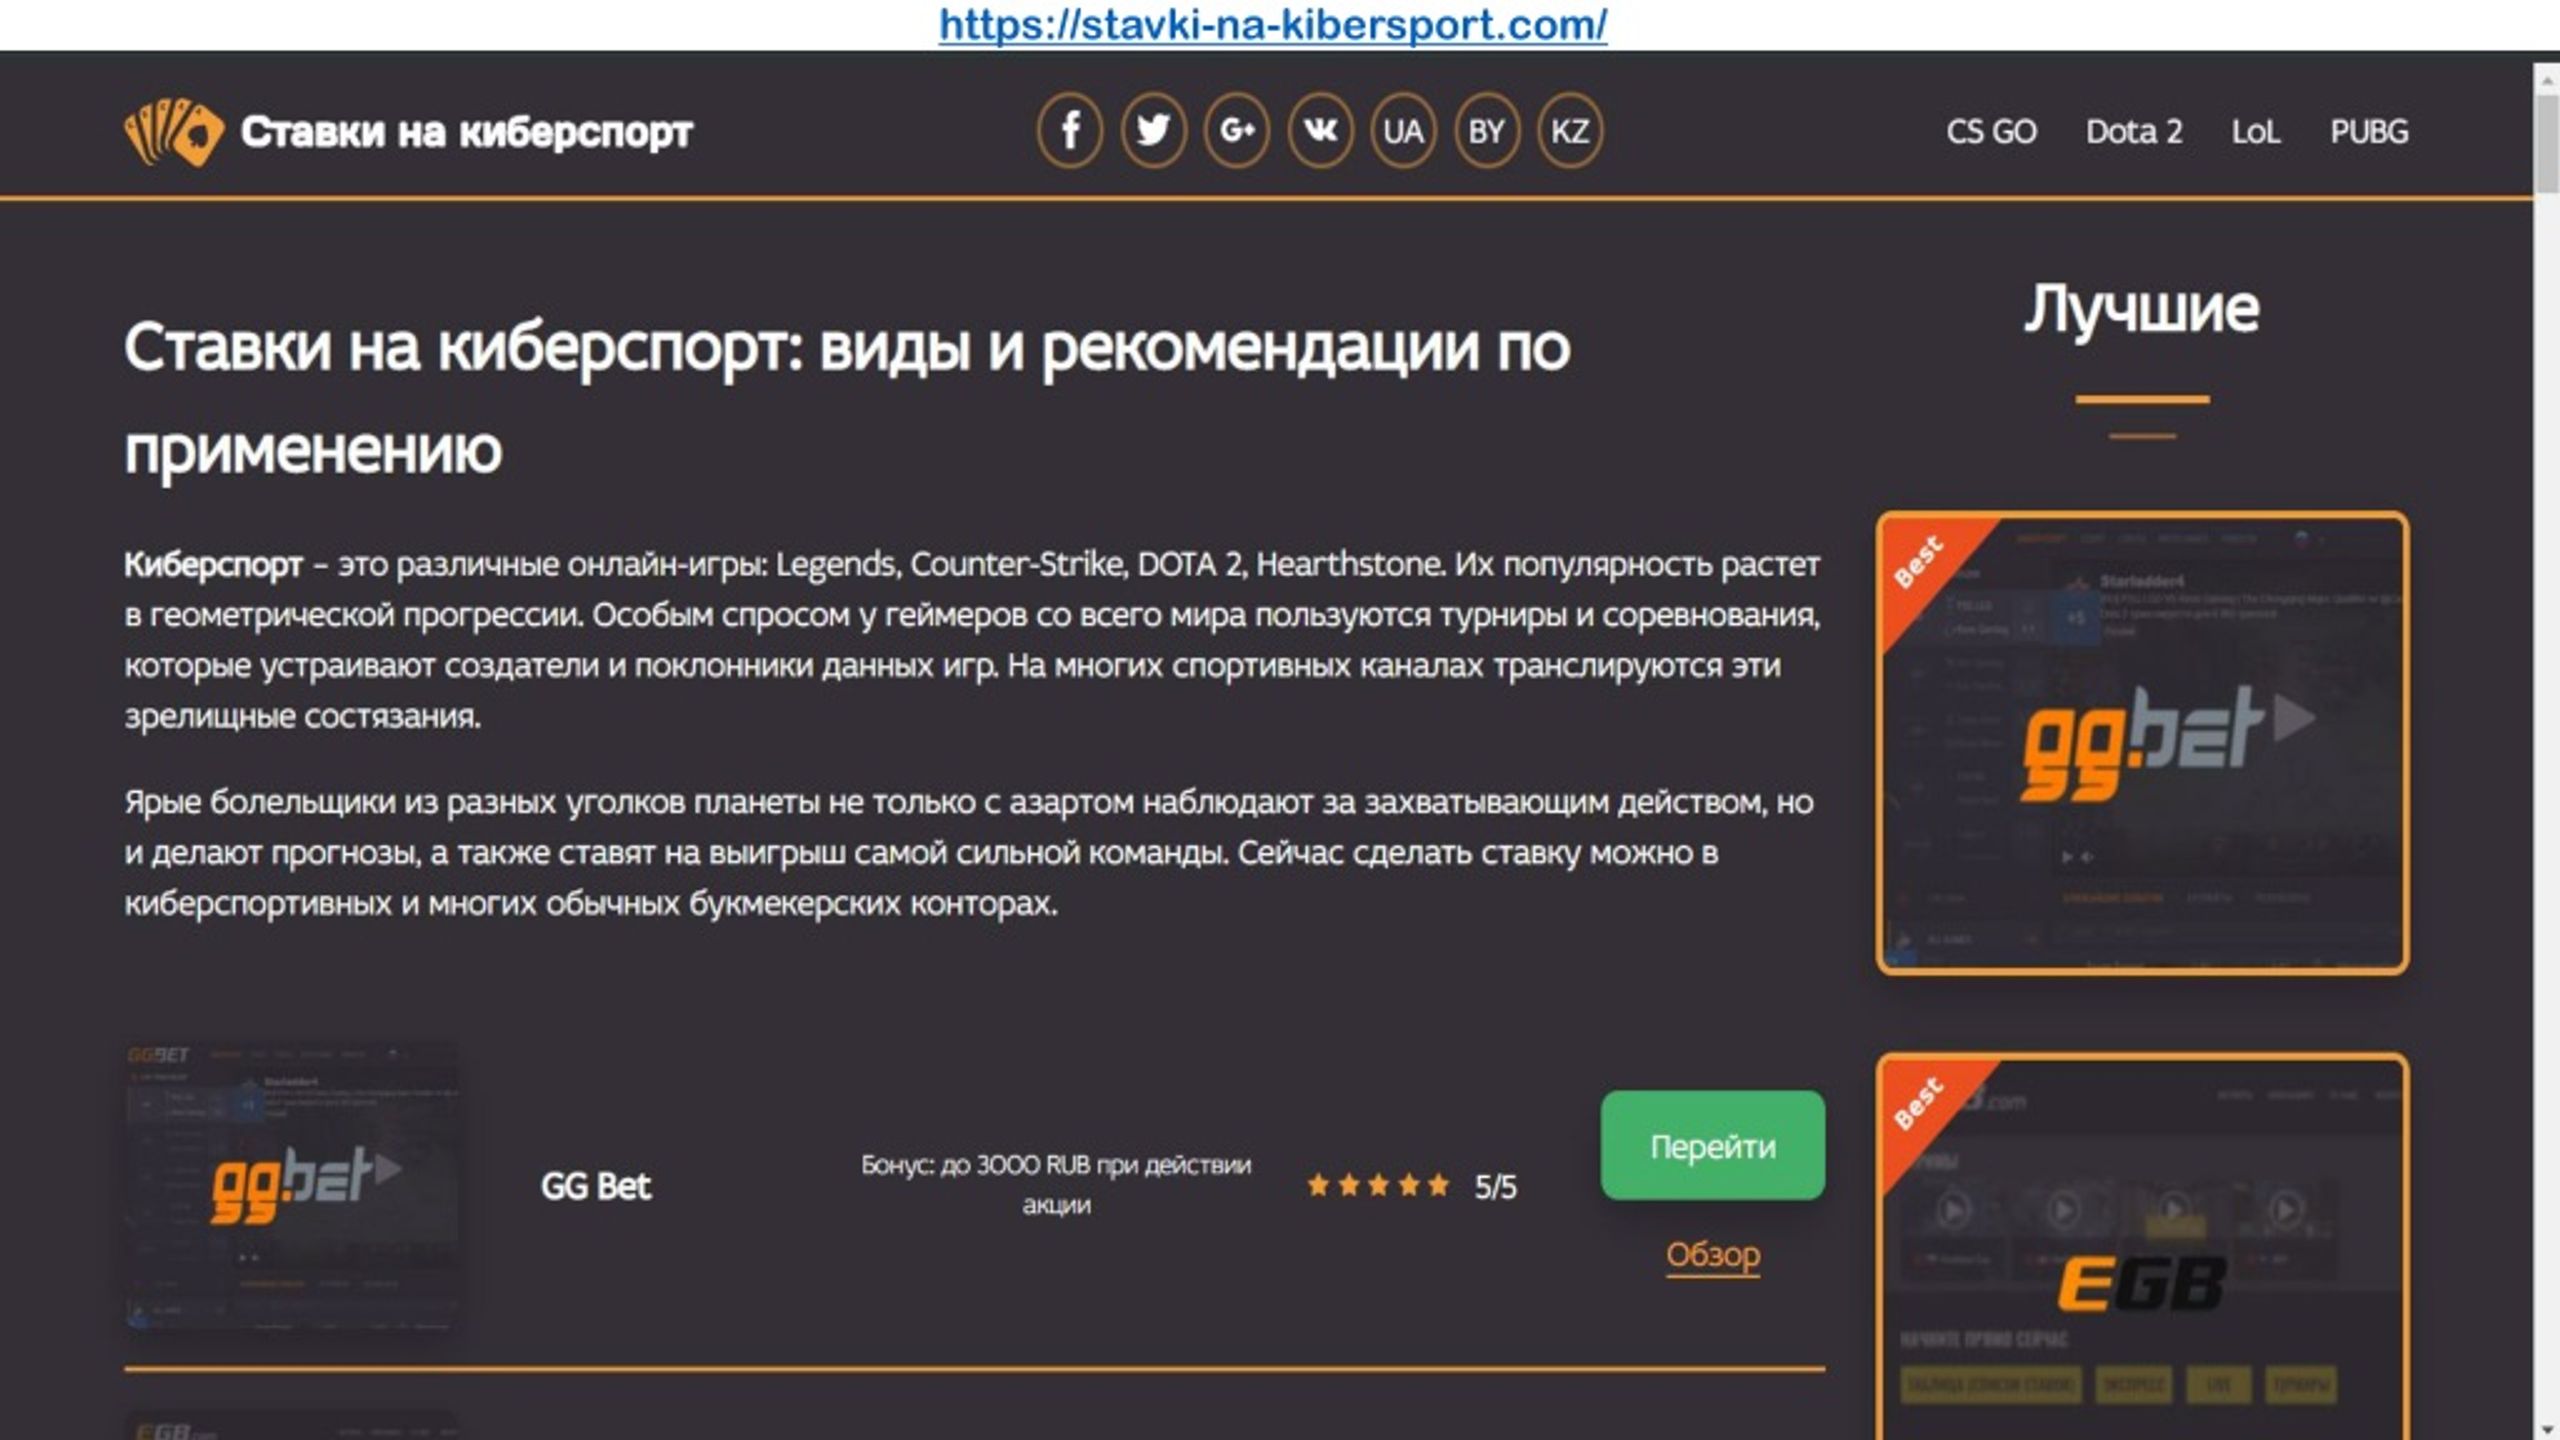This screenshot has height=1440, width=2560.
Task: Click the Лучшие sidebar heading
Action: [x=2142, y=309]
